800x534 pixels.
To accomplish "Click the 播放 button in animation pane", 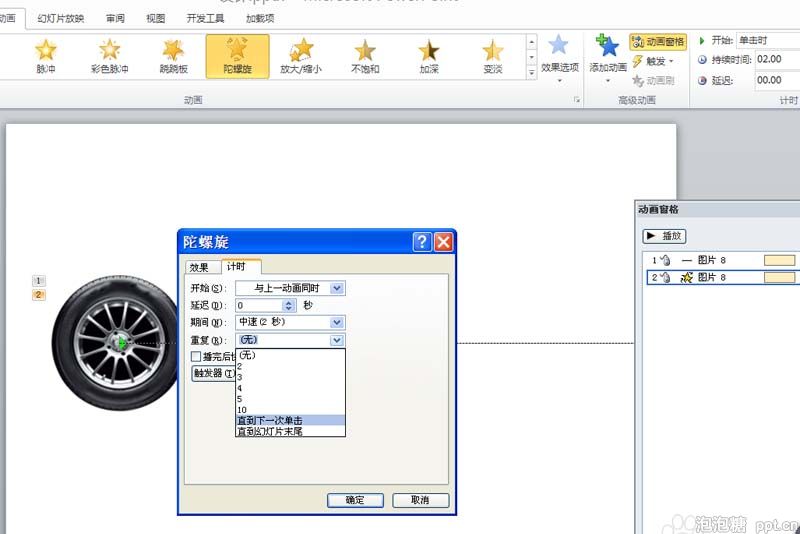I will coord(664,236).
